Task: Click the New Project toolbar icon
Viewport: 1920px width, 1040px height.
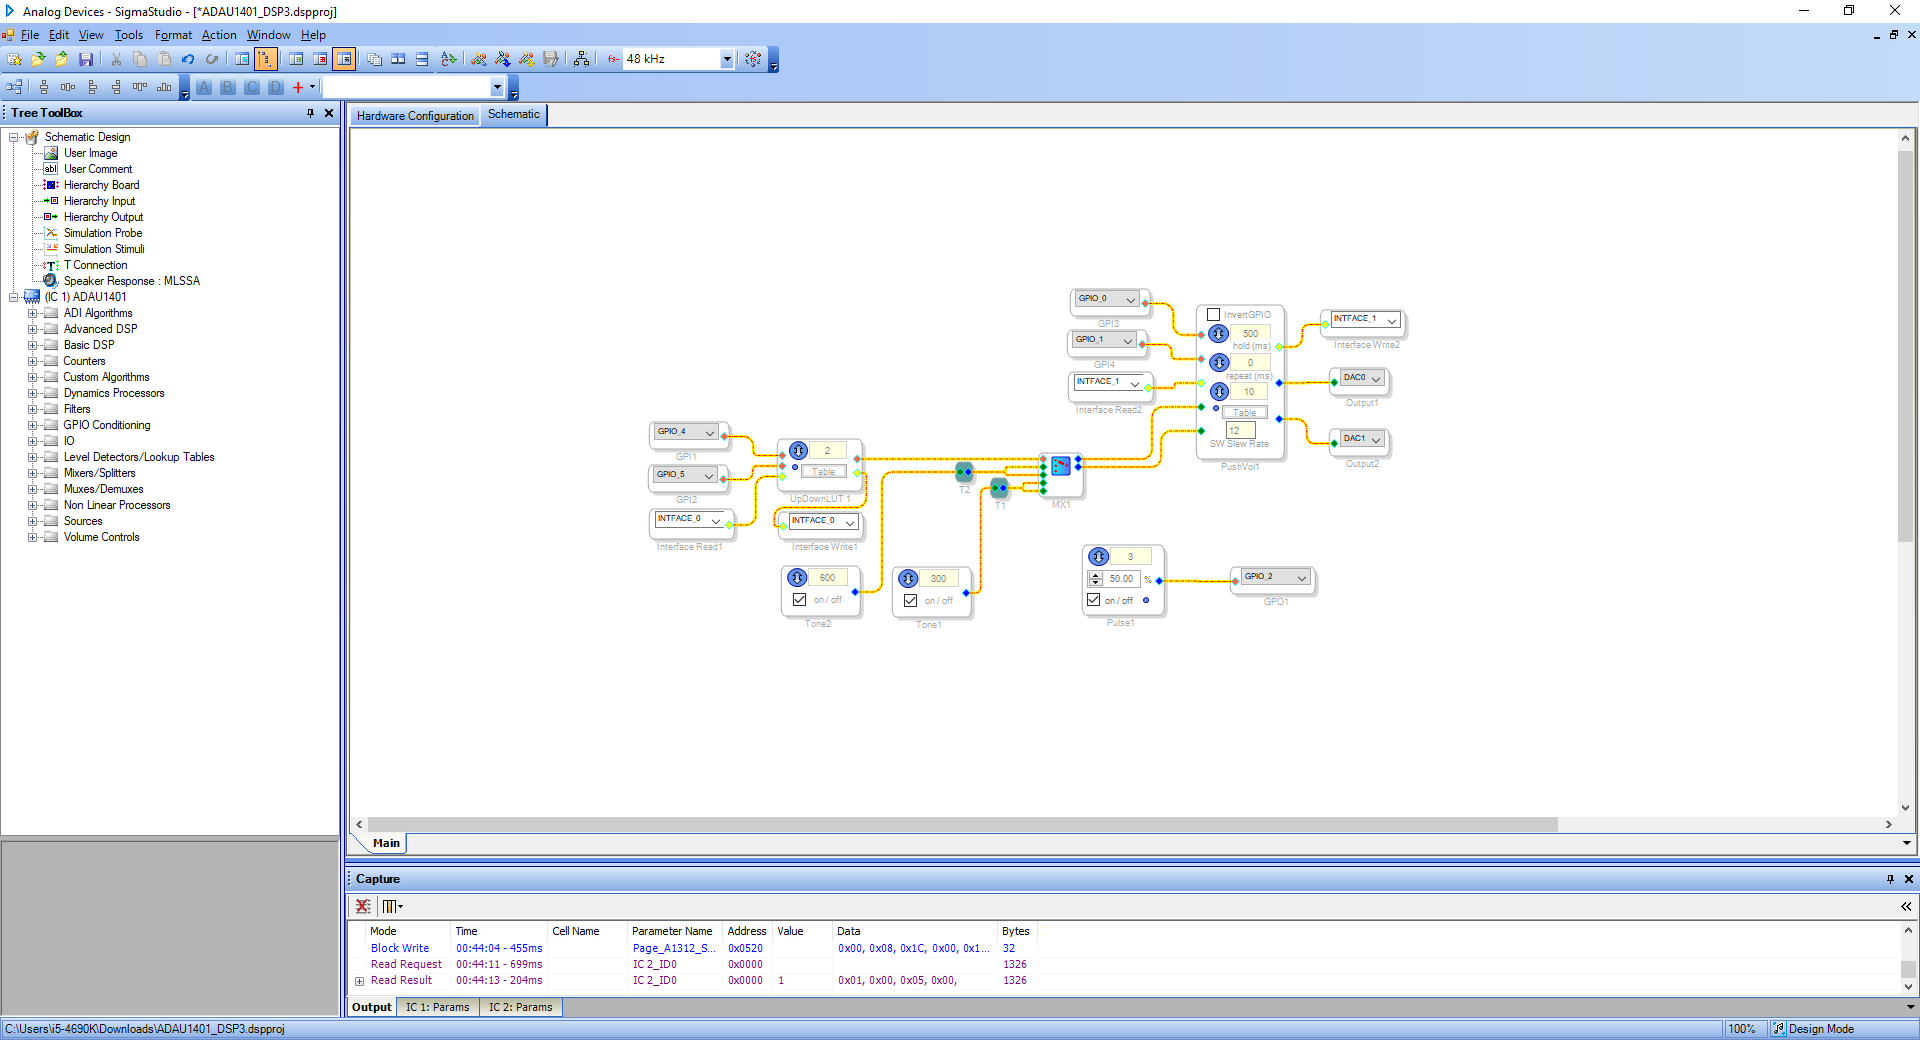Action: pyautogui.click(x=14, y=59)
